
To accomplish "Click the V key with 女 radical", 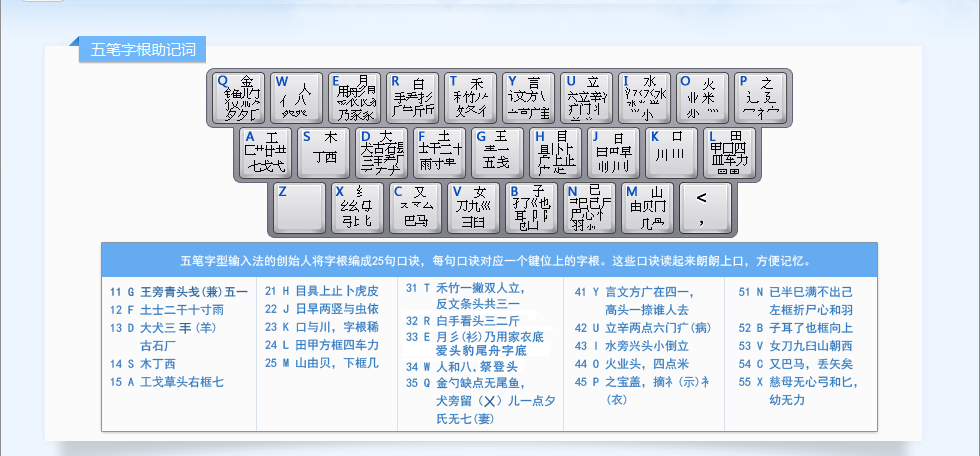I will (474, 208).
